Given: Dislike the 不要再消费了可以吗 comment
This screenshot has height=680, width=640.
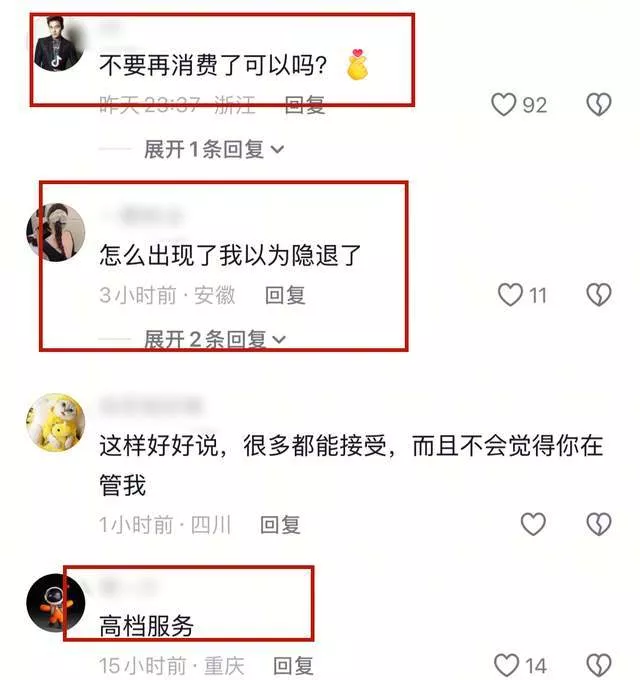Looking at the screenshot, I should click(x=599, y=105).
